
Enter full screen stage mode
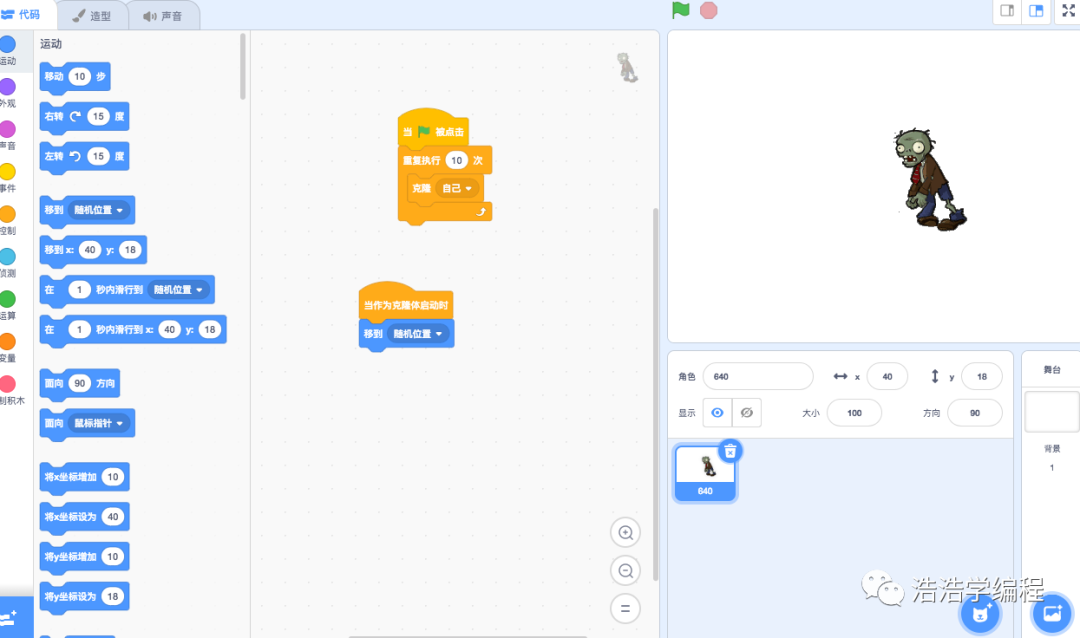1068,11
